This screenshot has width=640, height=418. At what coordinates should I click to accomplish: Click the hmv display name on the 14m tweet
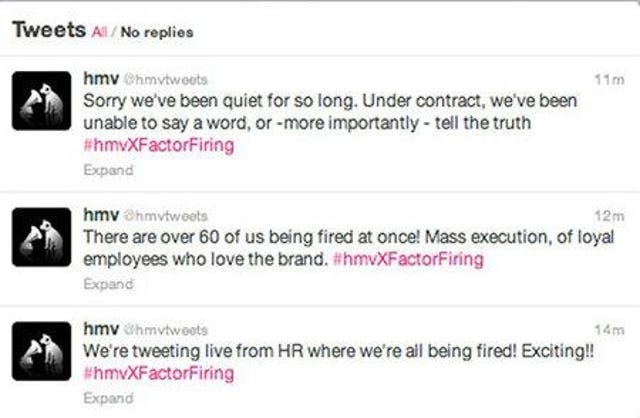[x=101, y=328]
